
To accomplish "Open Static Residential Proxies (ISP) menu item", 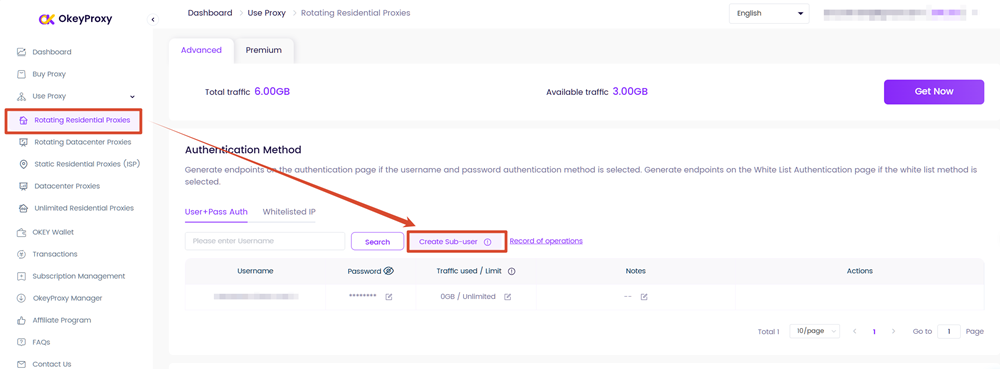I will point(87,164).
